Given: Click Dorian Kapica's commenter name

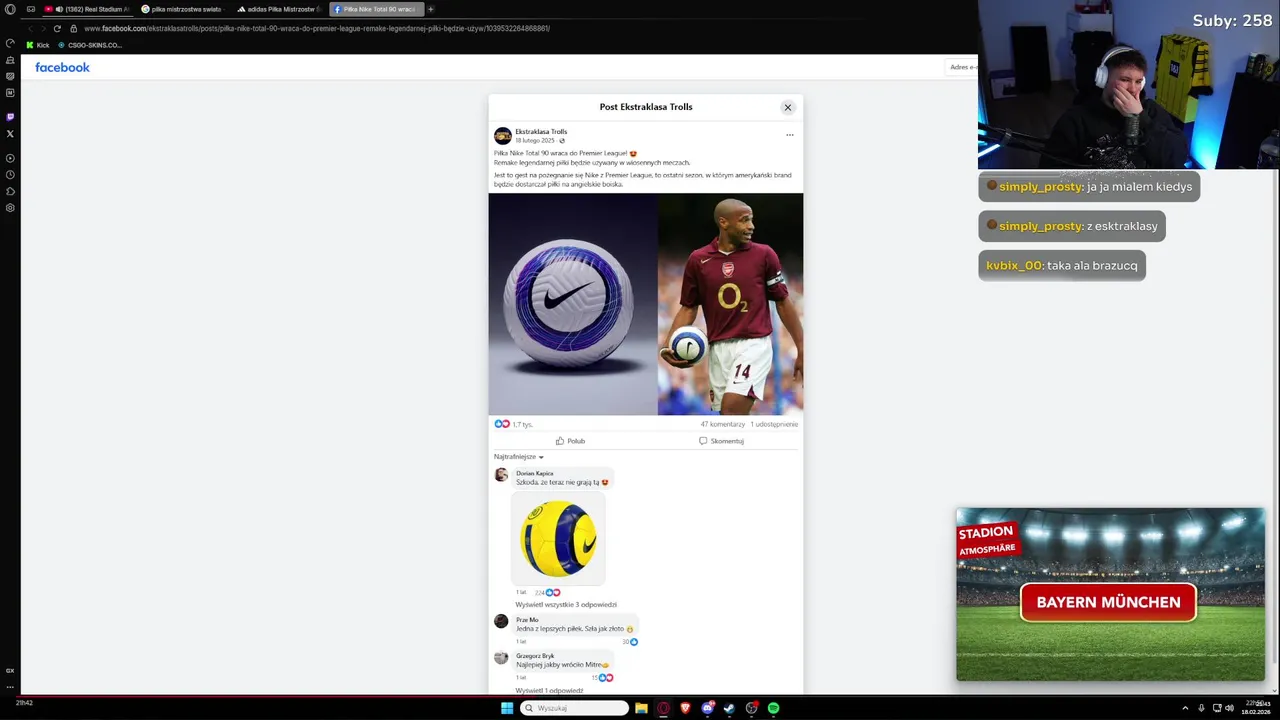Looking at the screenshot, I should (534, 473).
